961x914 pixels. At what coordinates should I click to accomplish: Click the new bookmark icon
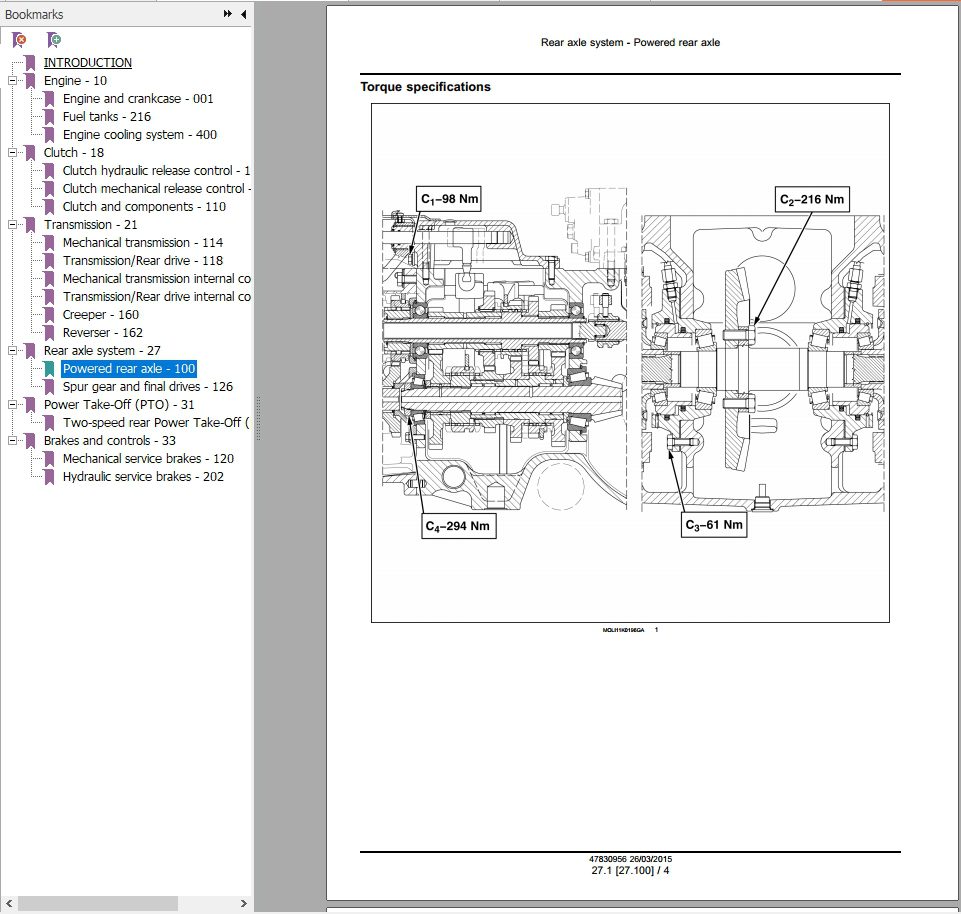[x=54, y=39]
